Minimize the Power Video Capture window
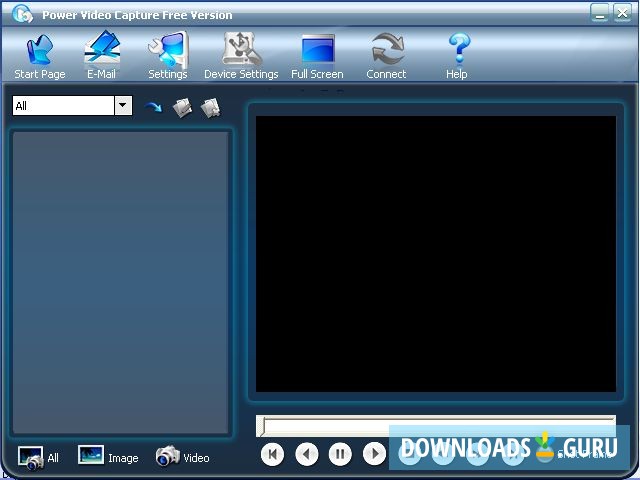 pos(600,13)
